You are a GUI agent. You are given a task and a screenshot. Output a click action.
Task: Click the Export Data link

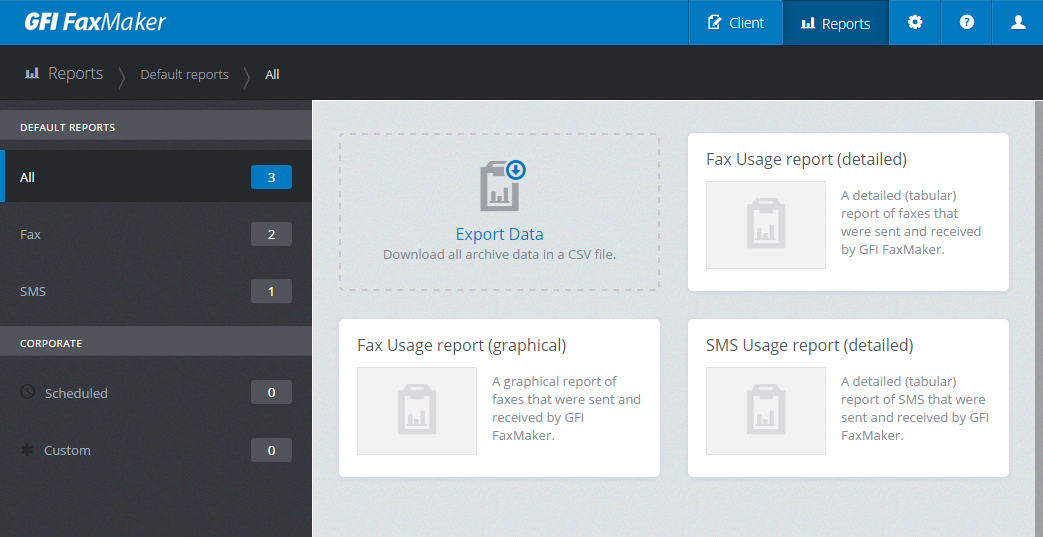tap(500, 234)
